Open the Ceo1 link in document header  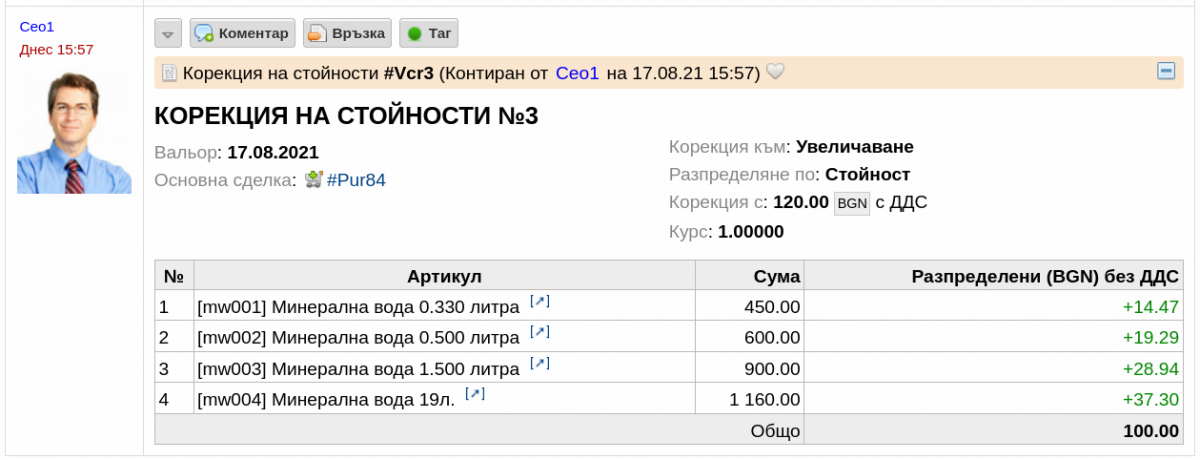pos(577,72)
